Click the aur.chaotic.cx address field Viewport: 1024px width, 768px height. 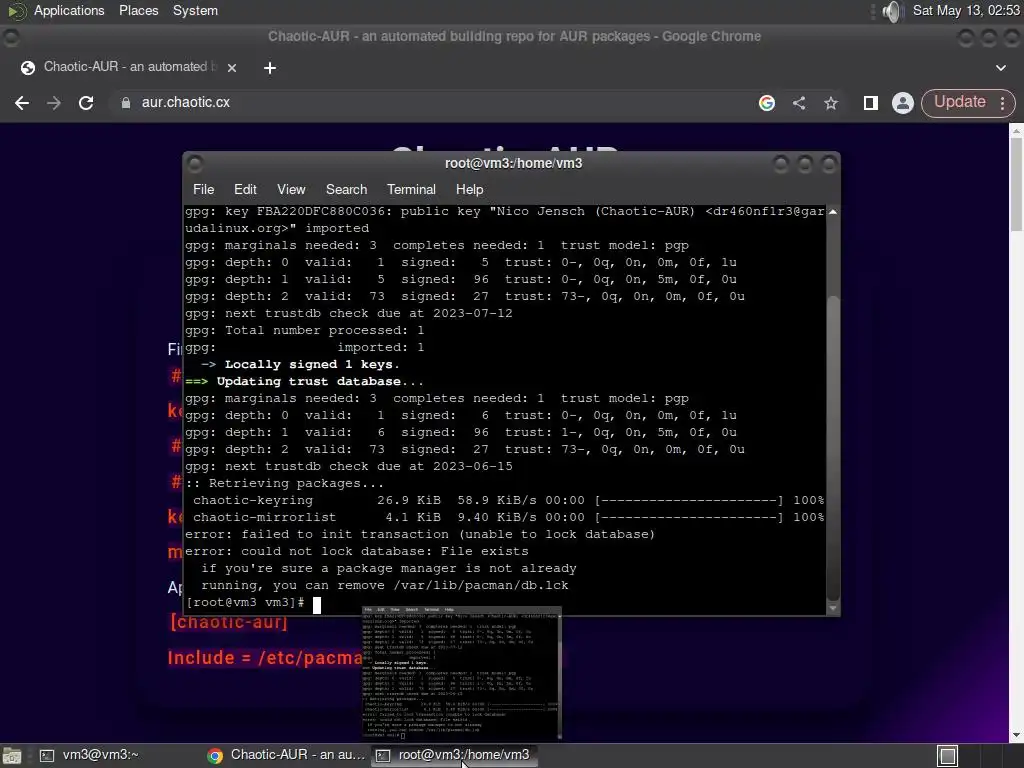click(x=431, y=103)
